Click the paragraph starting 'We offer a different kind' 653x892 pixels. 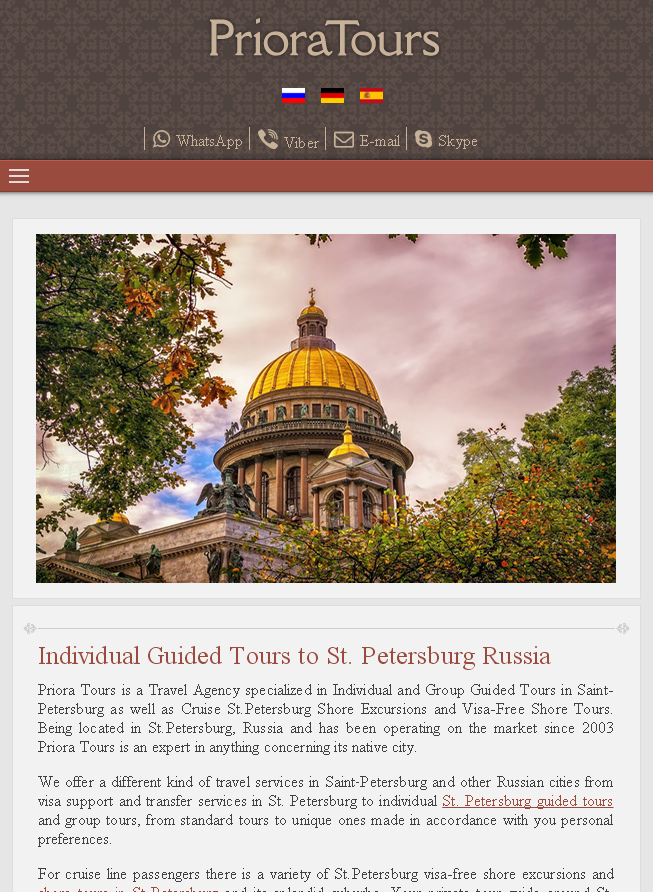point(325,811)
